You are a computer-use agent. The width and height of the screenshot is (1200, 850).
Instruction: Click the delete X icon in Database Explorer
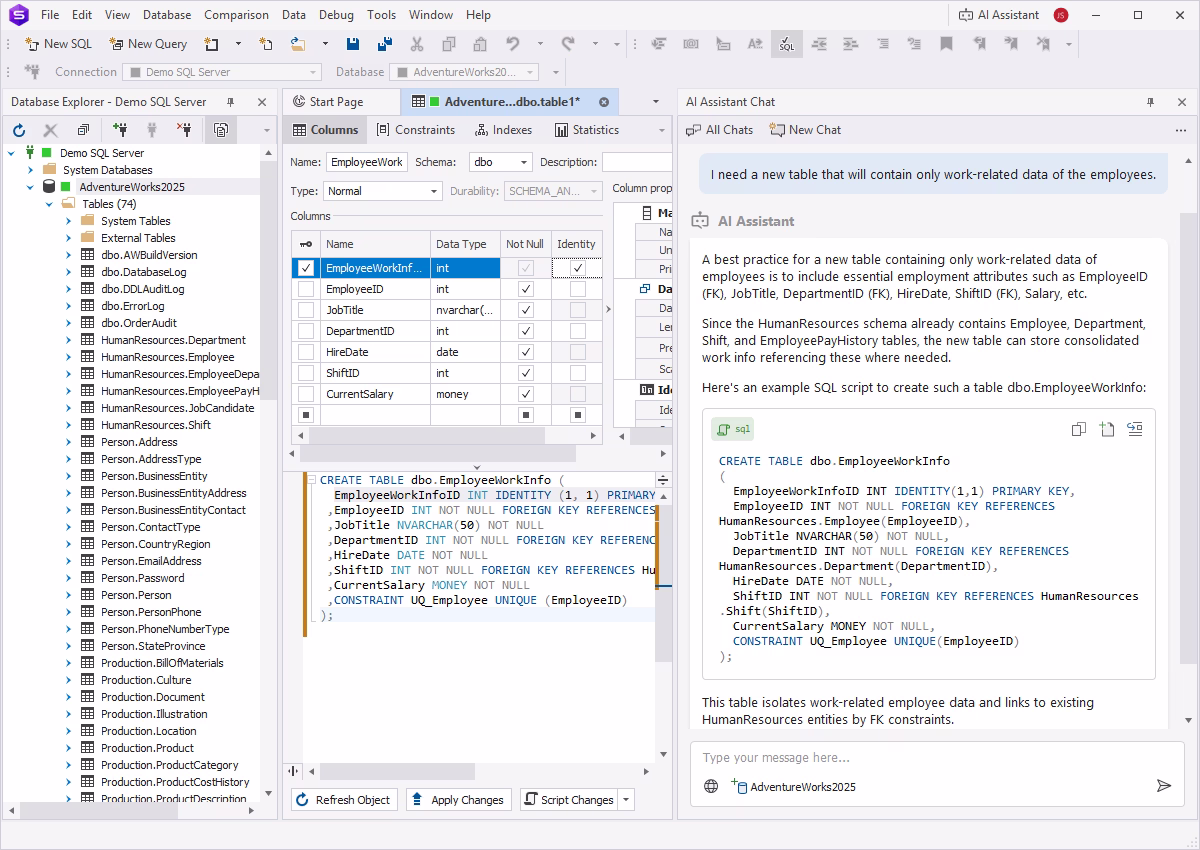(x=51, y=130)
